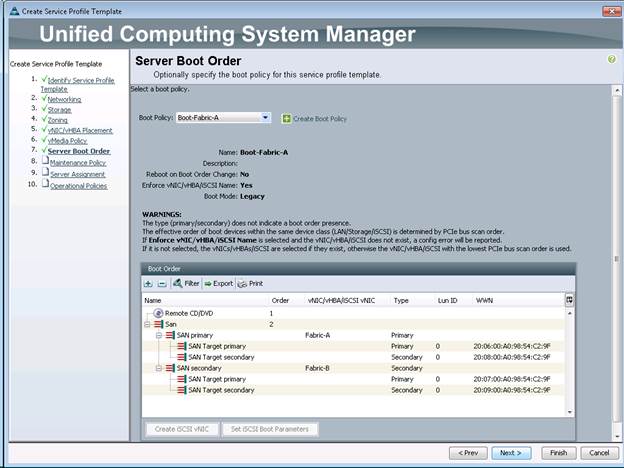The width and height of the screenshot is (624, 468).
Task: Click the Server Assignment step page icon
Action: pos(45,172)
